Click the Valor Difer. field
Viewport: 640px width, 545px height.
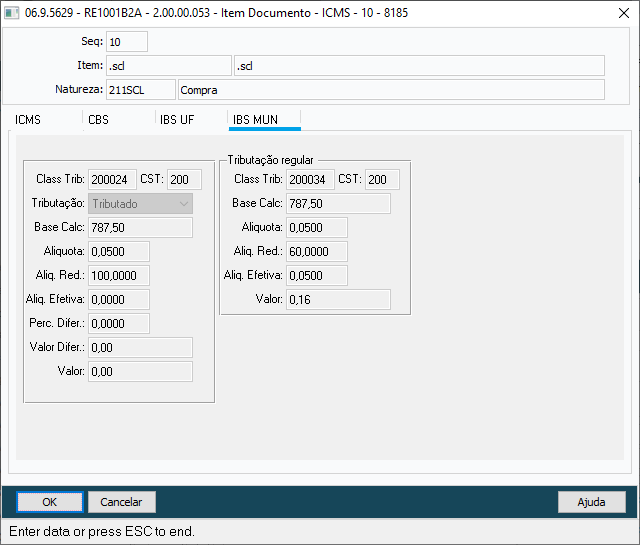point(140,347)
